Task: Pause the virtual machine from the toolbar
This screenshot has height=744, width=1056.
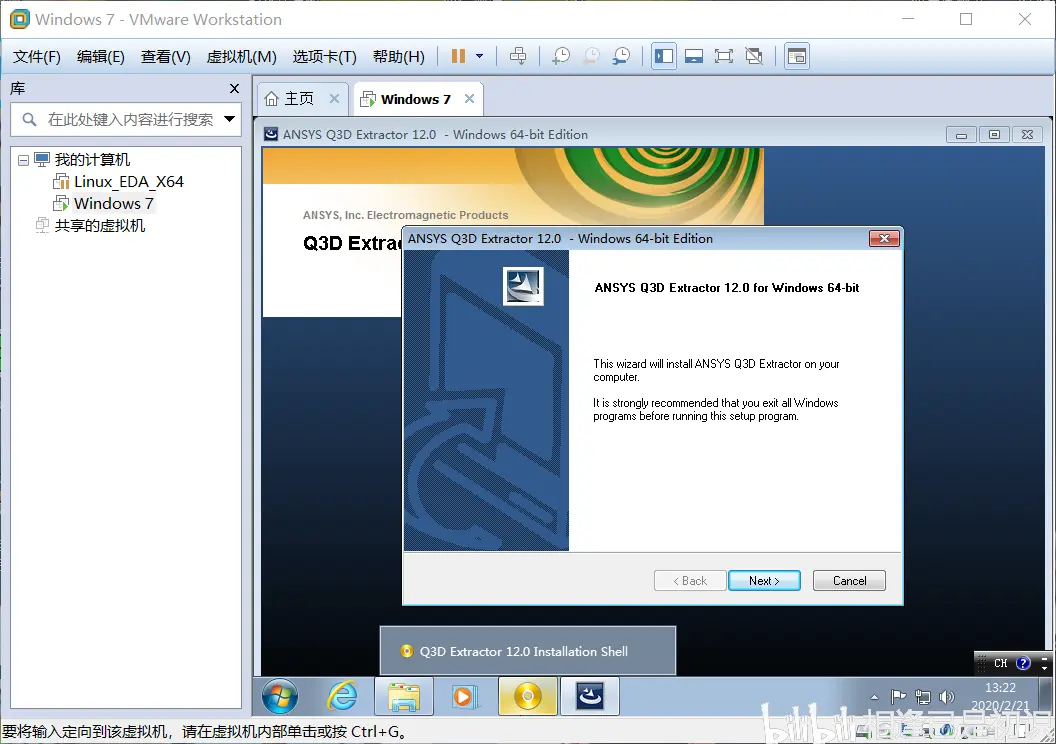Action: coord(458,56)
